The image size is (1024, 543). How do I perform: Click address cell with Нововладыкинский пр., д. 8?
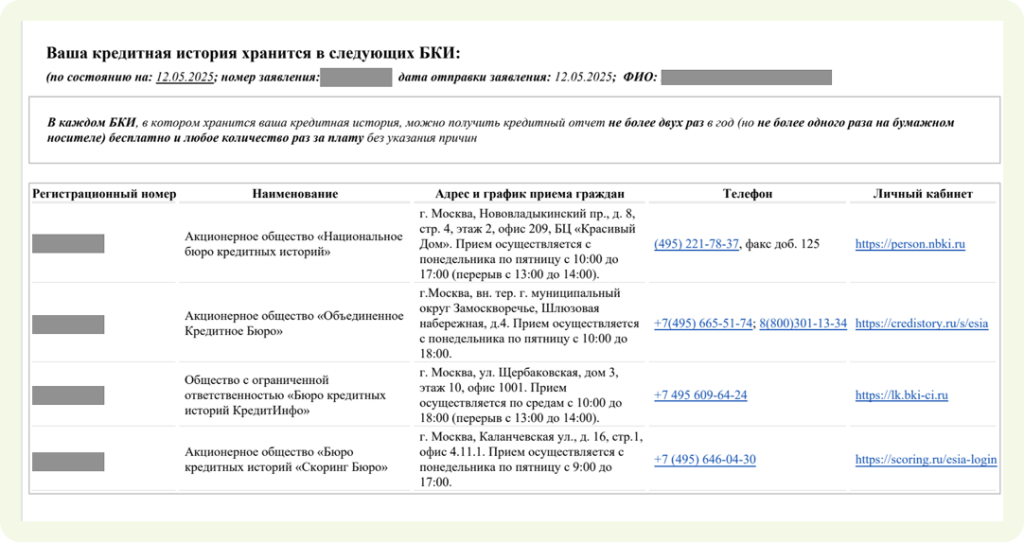click(529, 244)
